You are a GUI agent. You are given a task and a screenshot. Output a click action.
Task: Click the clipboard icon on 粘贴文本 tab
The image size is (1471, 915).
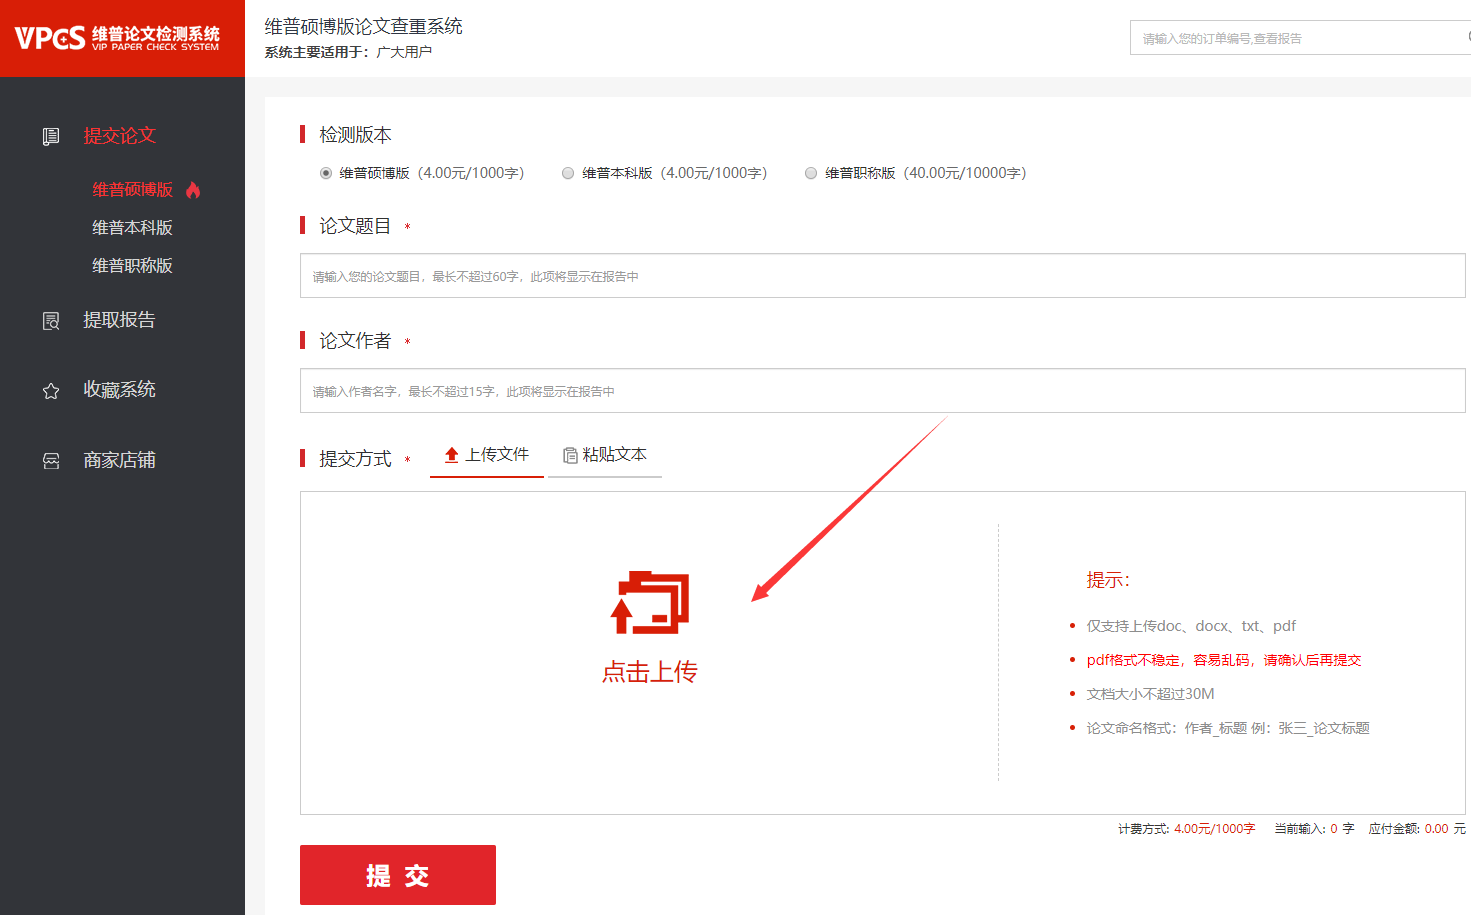[x=570, y=455]
